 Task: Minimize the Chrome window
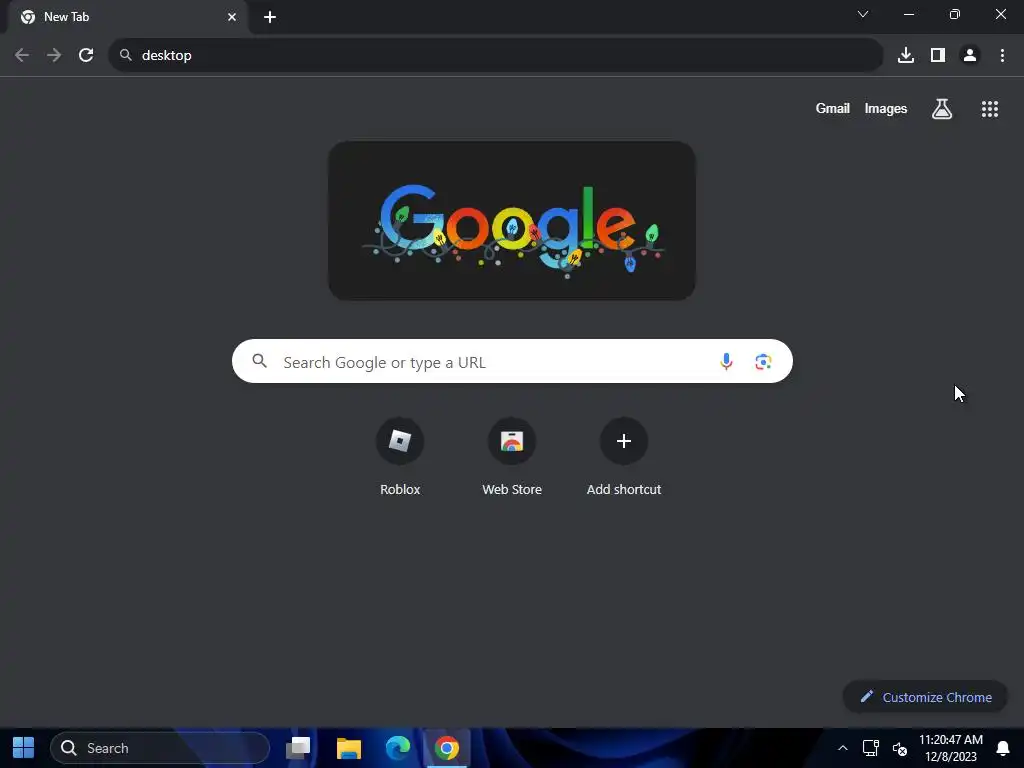coord(908,14)
